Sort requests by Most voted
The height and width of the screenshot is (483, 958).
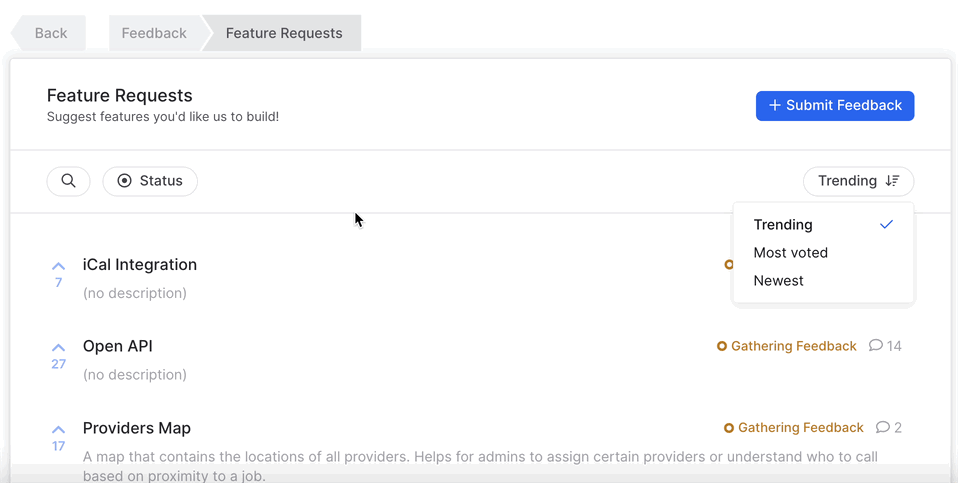791,253
